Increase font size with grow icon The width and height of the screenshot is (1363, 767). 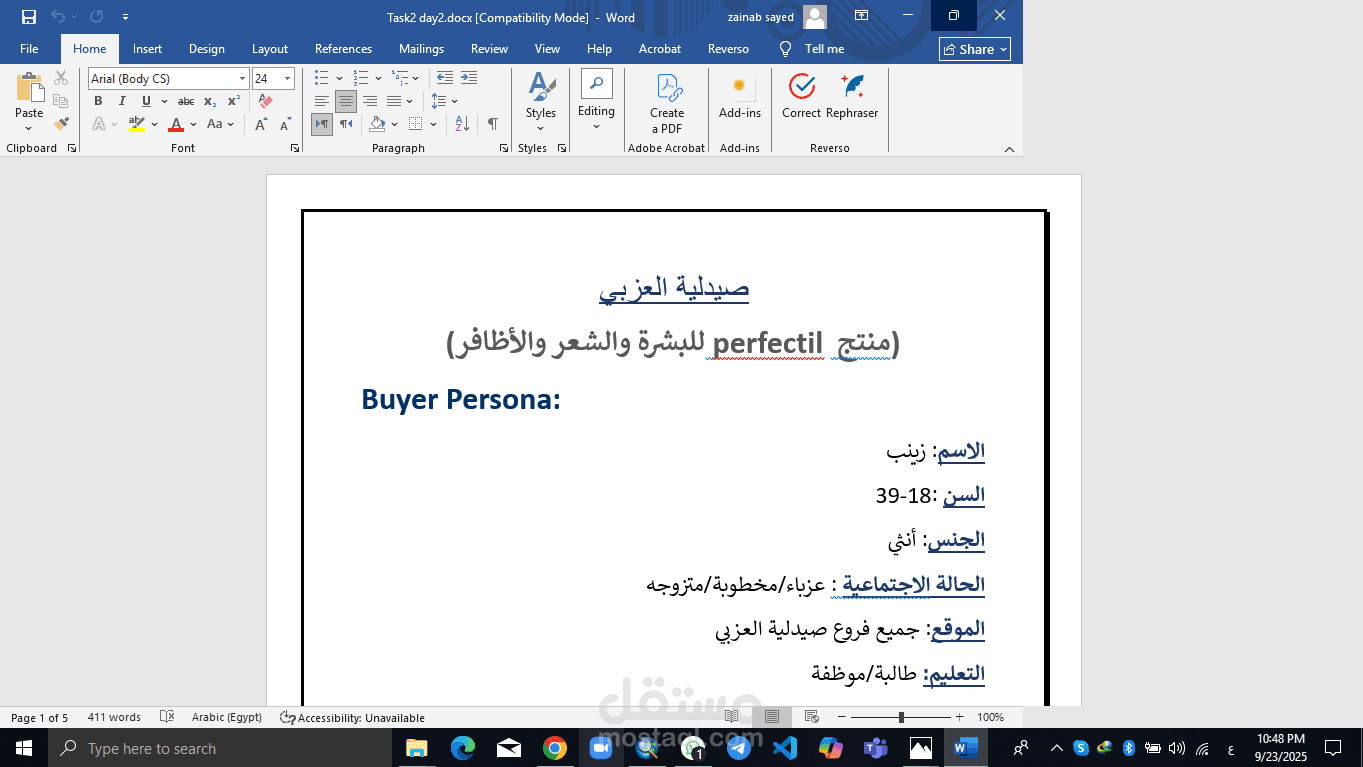pos(261,125)
